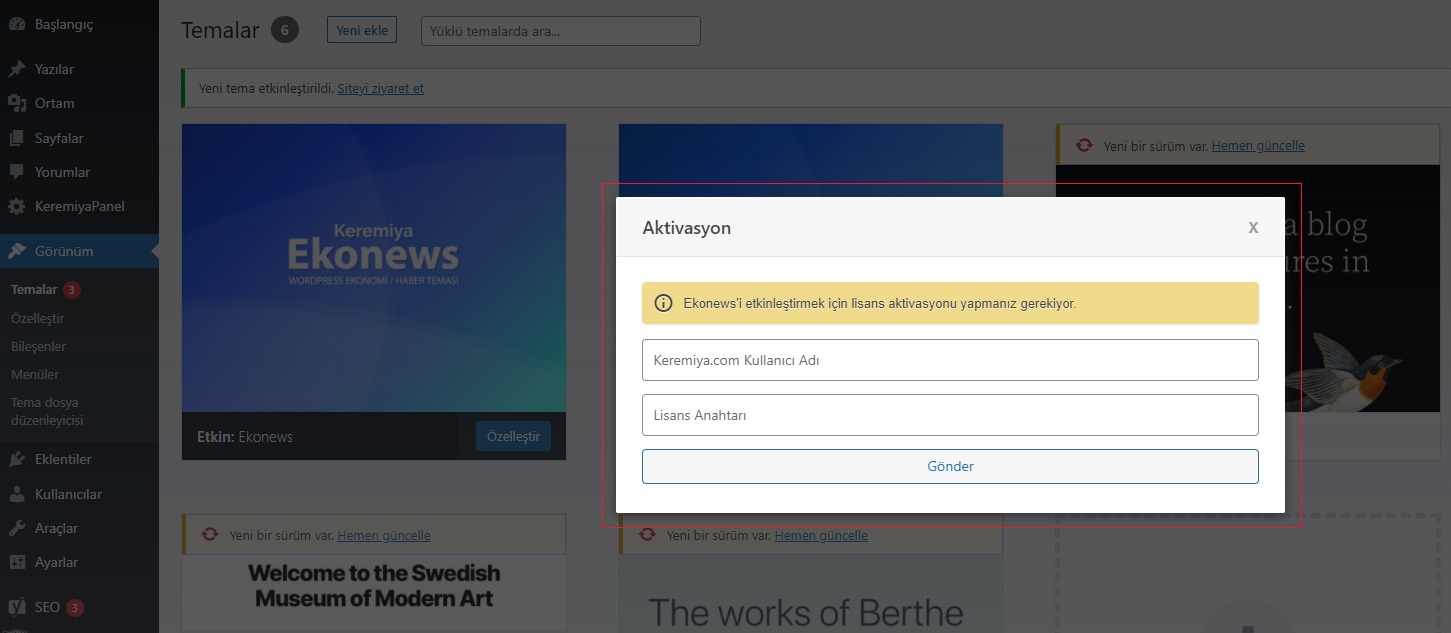Focus the Yüklü temalarda ara search field
Screen dimensions: 1451x633
(x=561, y=31)
